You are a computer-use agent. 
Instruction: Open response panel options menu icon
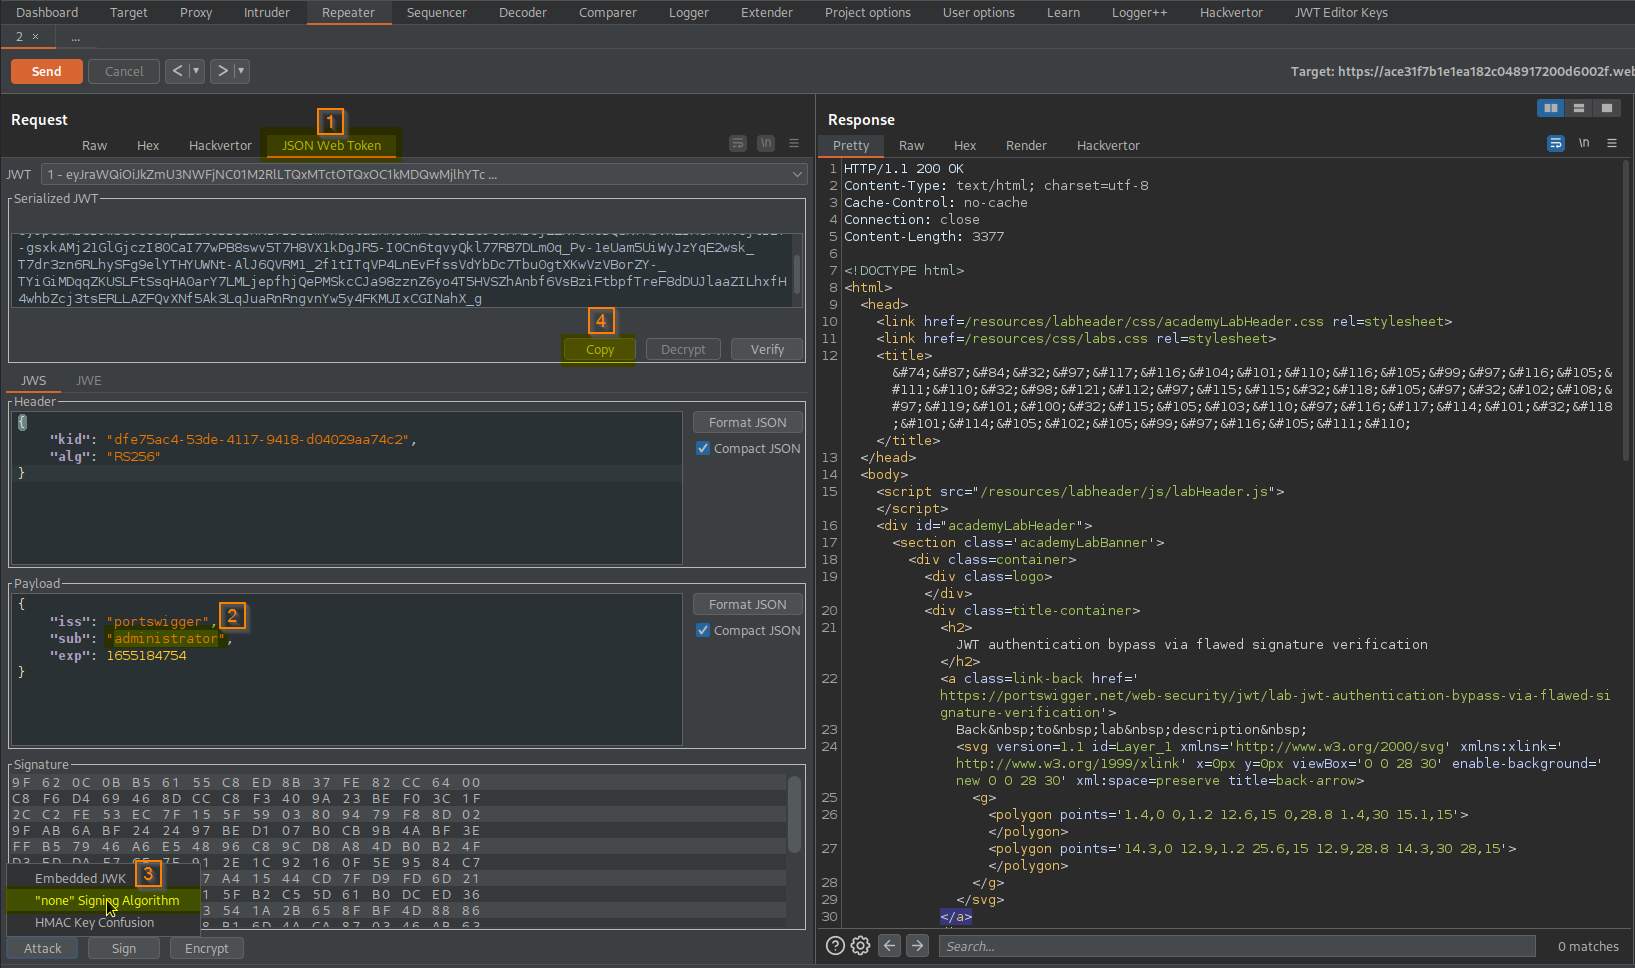click(x=1612, y=143)
